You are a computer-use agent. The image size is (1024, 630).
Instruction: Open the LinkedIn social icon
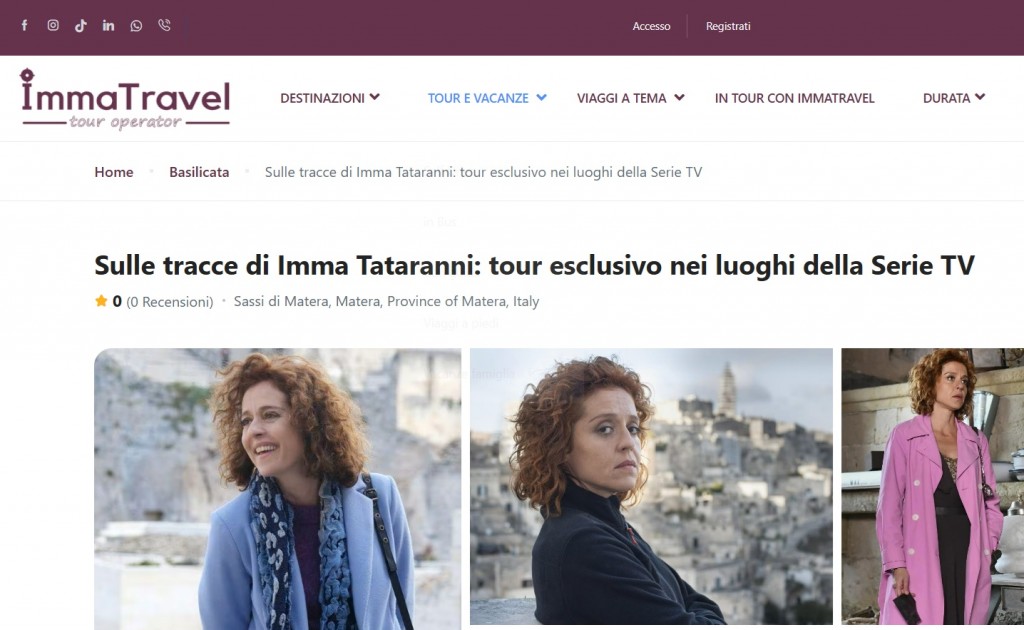click(108, 25)
